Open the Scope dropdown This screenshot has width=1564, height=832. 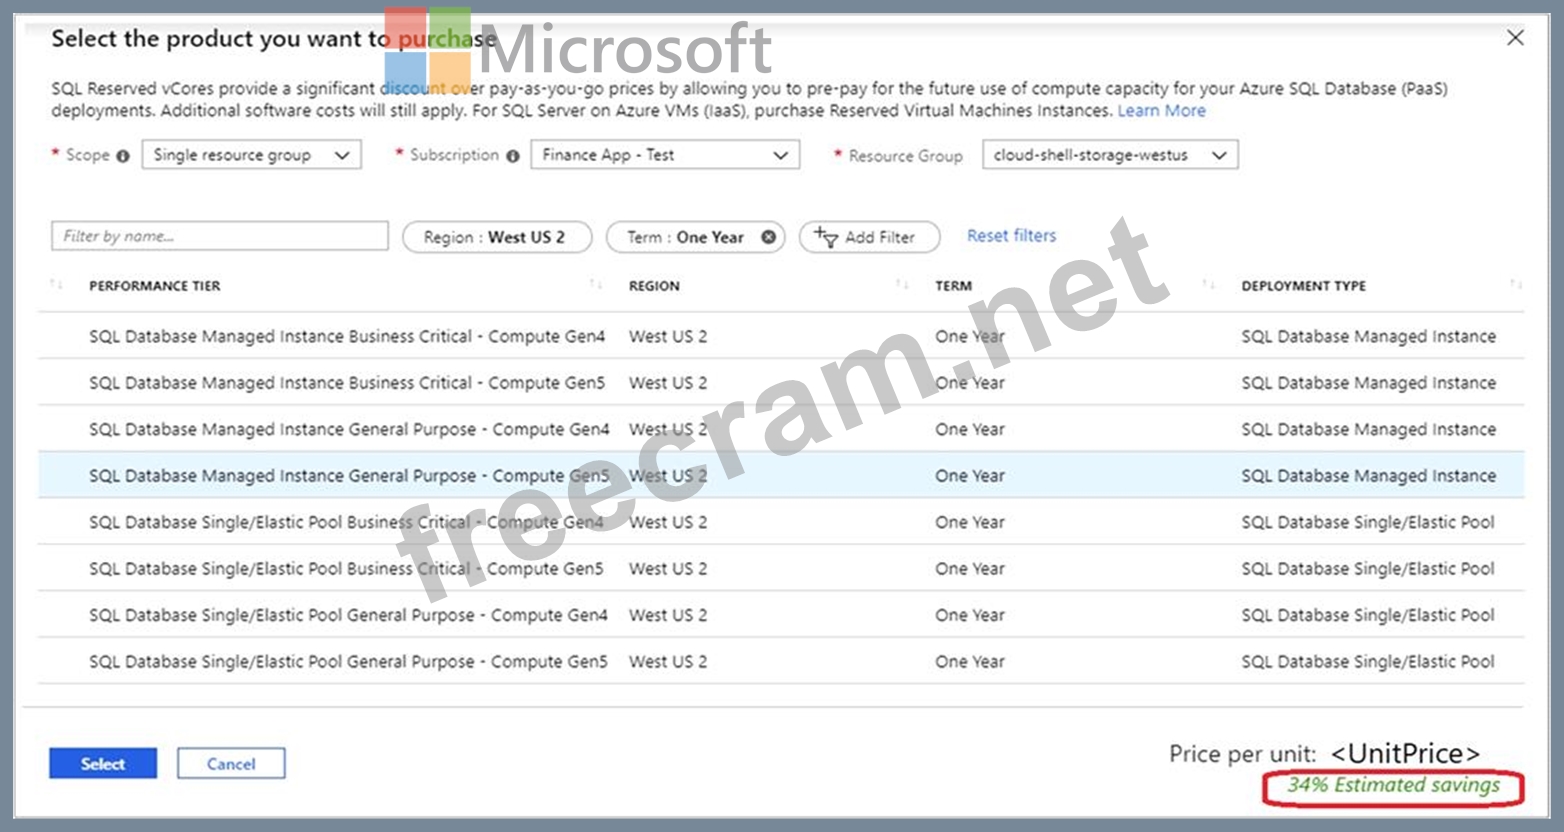coord(251,155)
